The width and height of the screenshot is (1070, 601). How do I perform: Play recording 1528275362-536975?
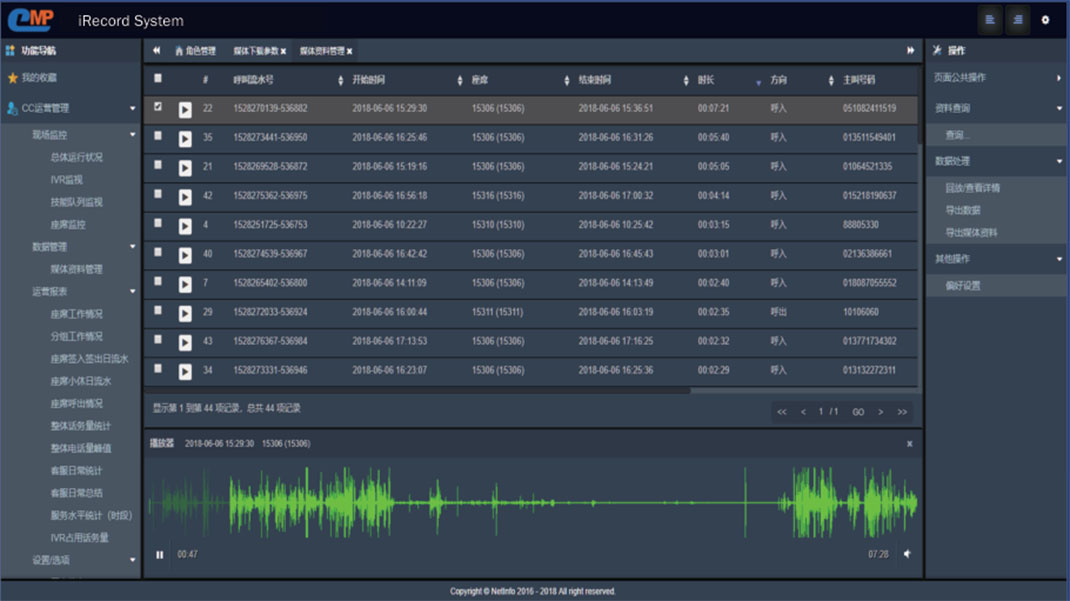pos(185,197)
